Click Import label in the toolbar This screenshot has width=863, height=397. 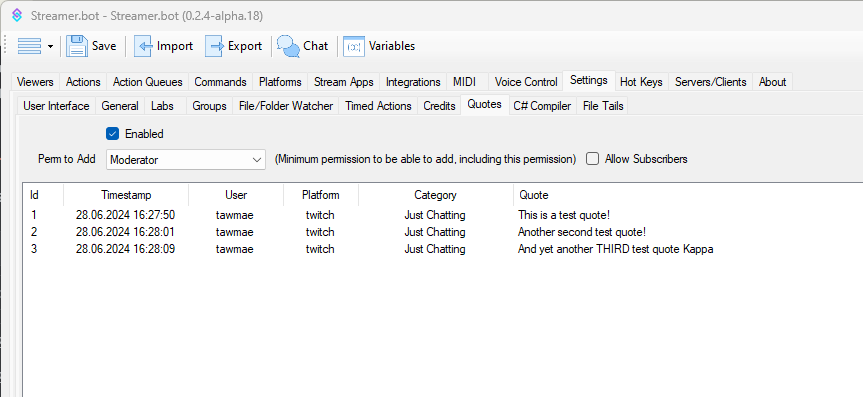[x=174, y=46]
